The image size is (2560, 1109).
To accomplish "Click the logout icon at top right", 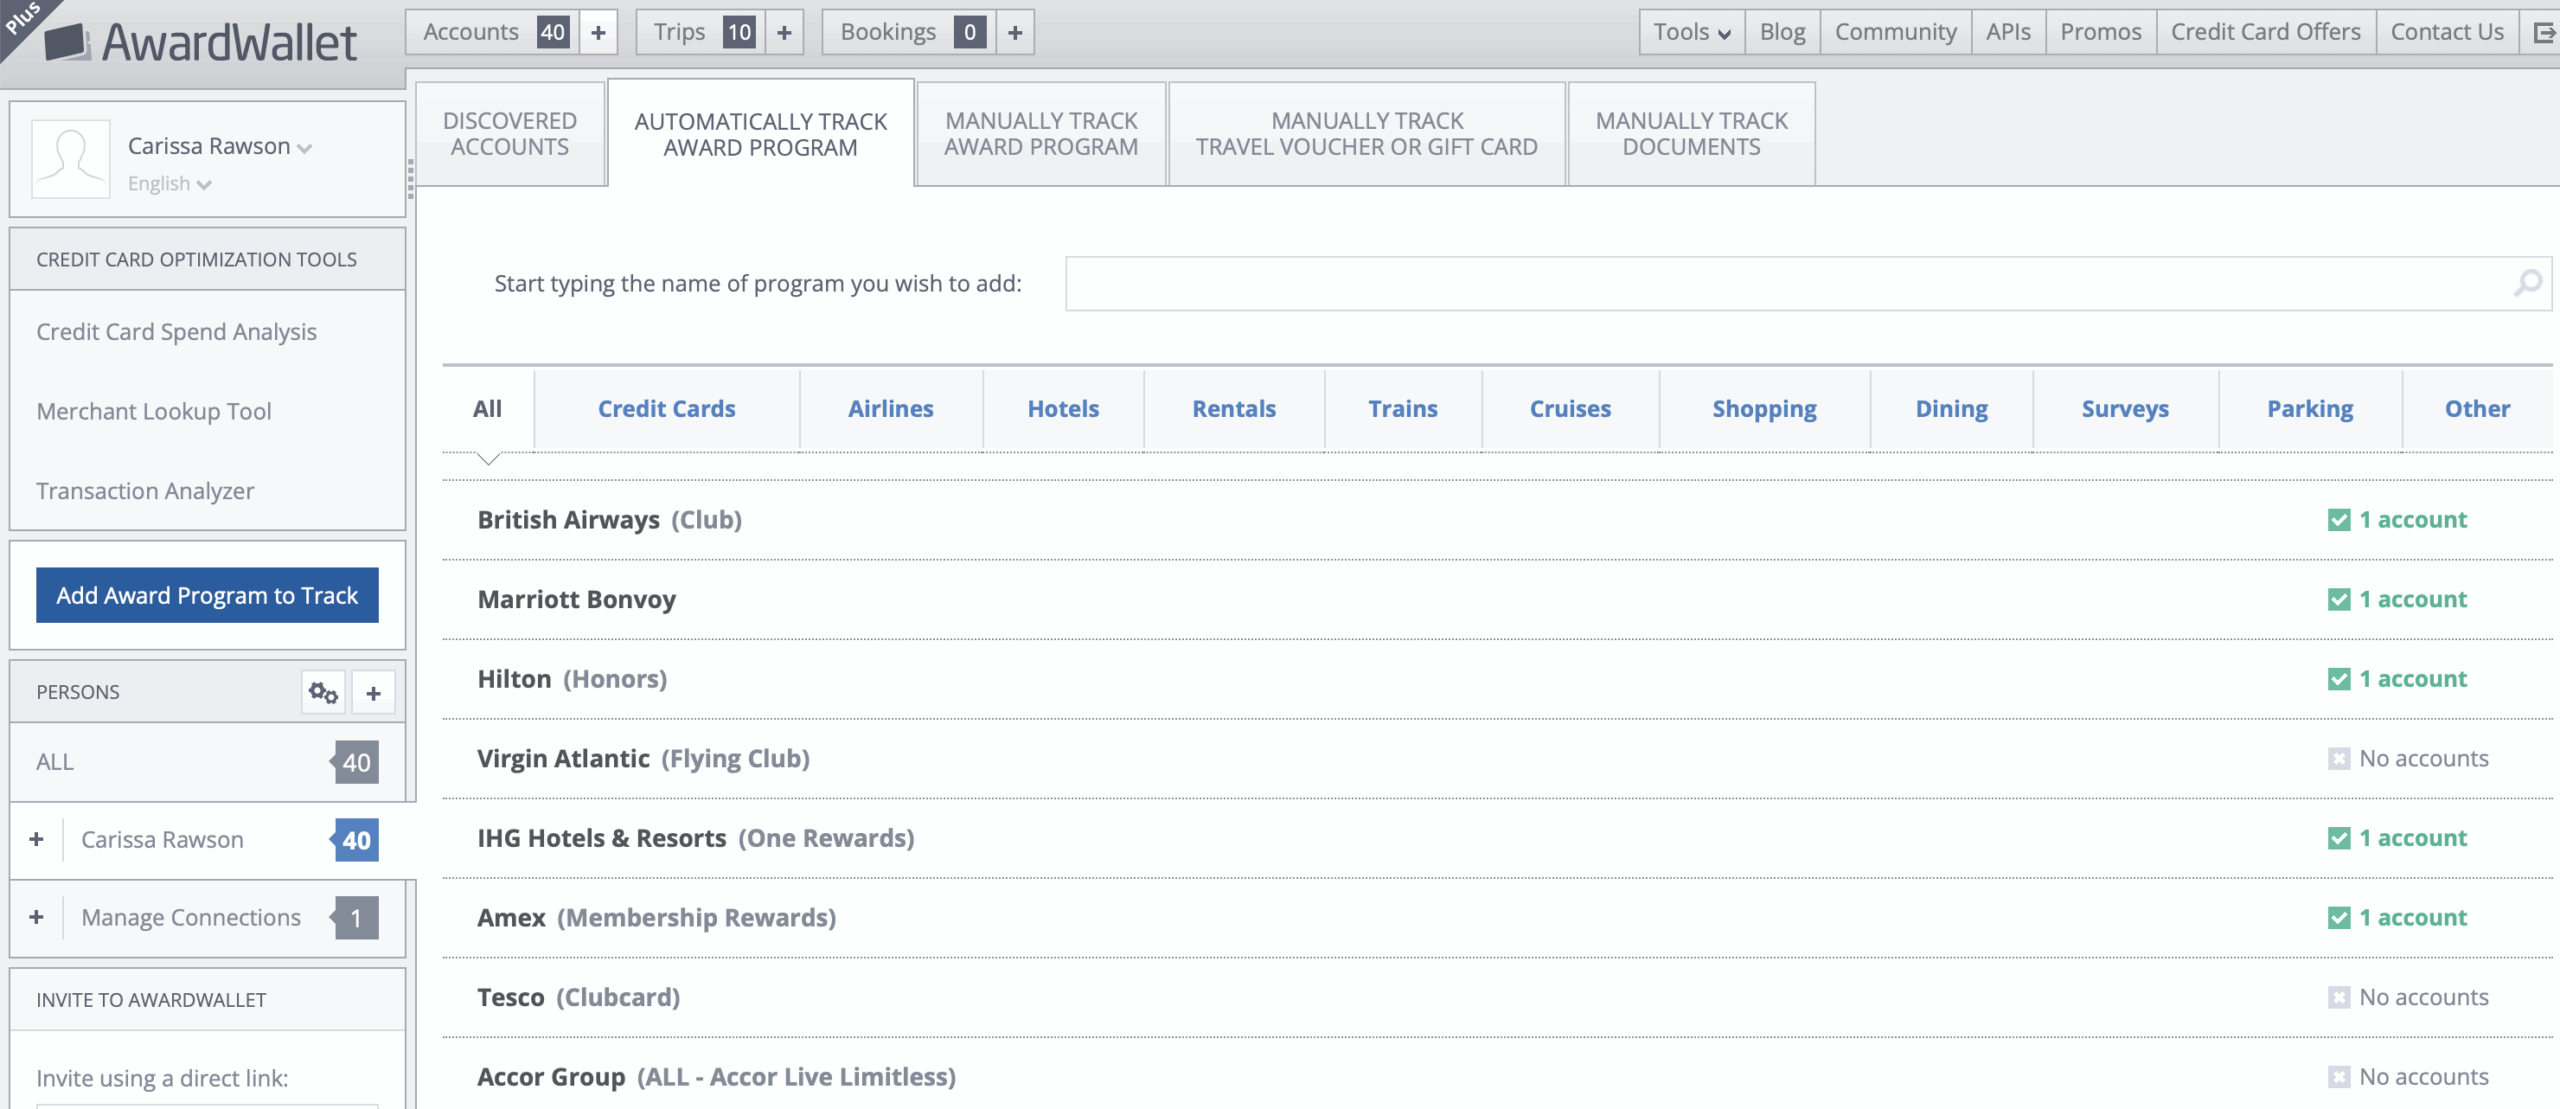I will [2544, 33].
